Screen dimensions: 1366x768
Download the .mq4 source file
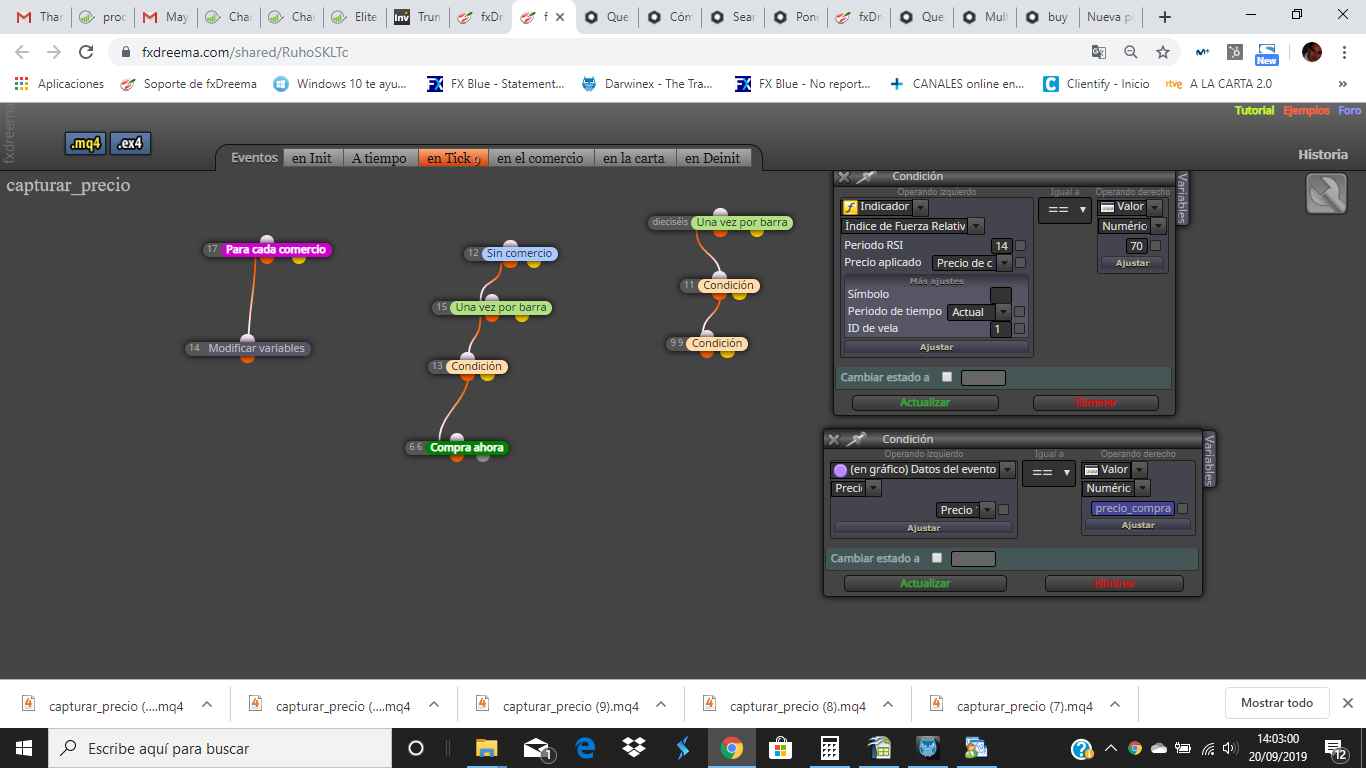coord(86,144)
